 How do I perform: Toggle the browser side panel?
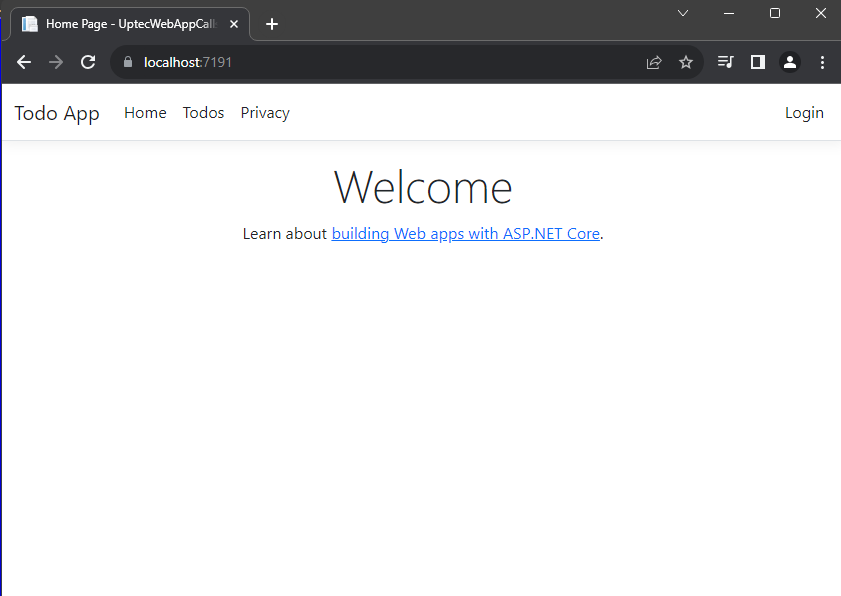758,62
